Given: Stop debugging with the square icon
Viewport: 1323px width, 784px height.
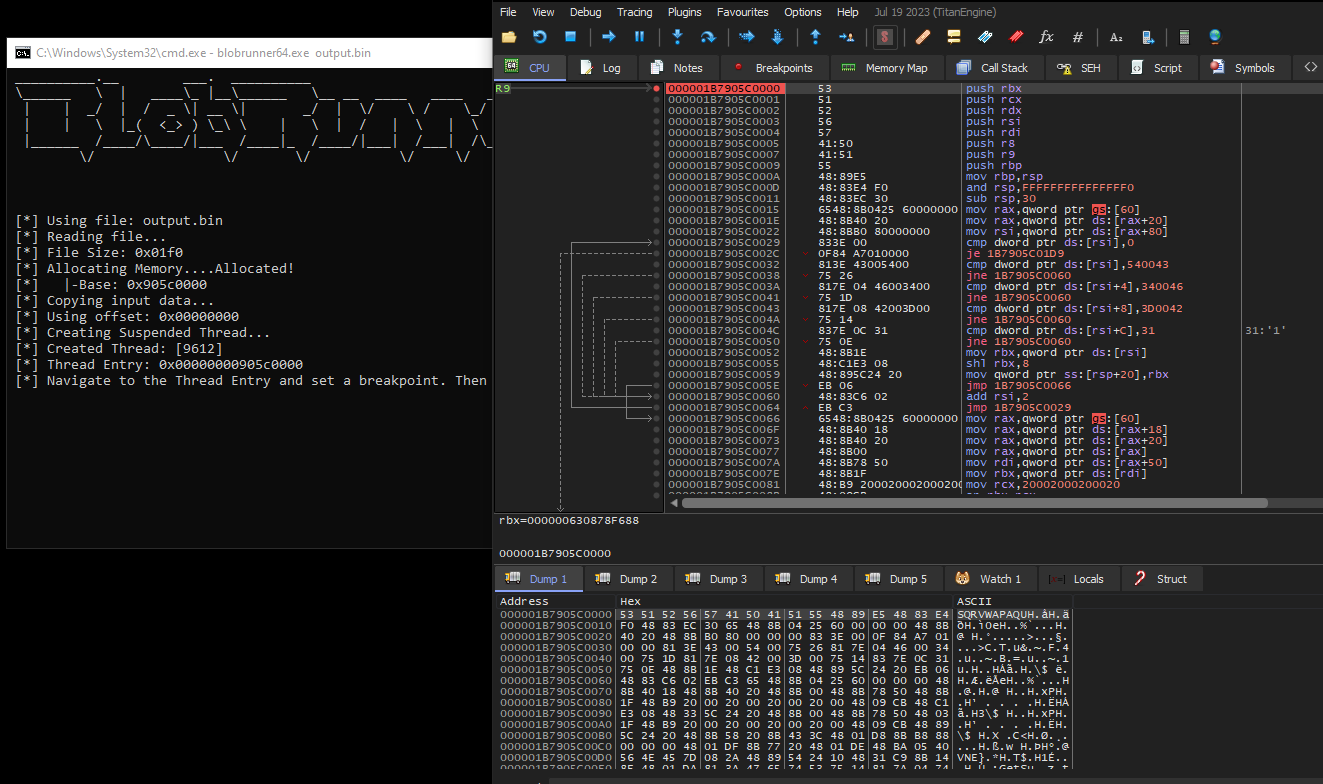Looking at the screenshot, I should (571, 37).
